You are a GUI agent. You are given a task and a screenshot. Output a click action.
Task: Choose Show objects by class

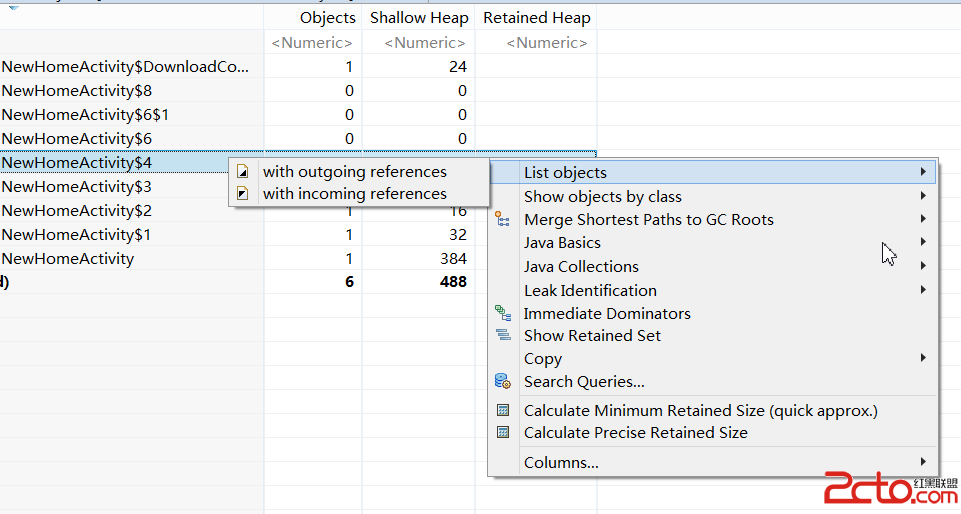coord(602,196)
